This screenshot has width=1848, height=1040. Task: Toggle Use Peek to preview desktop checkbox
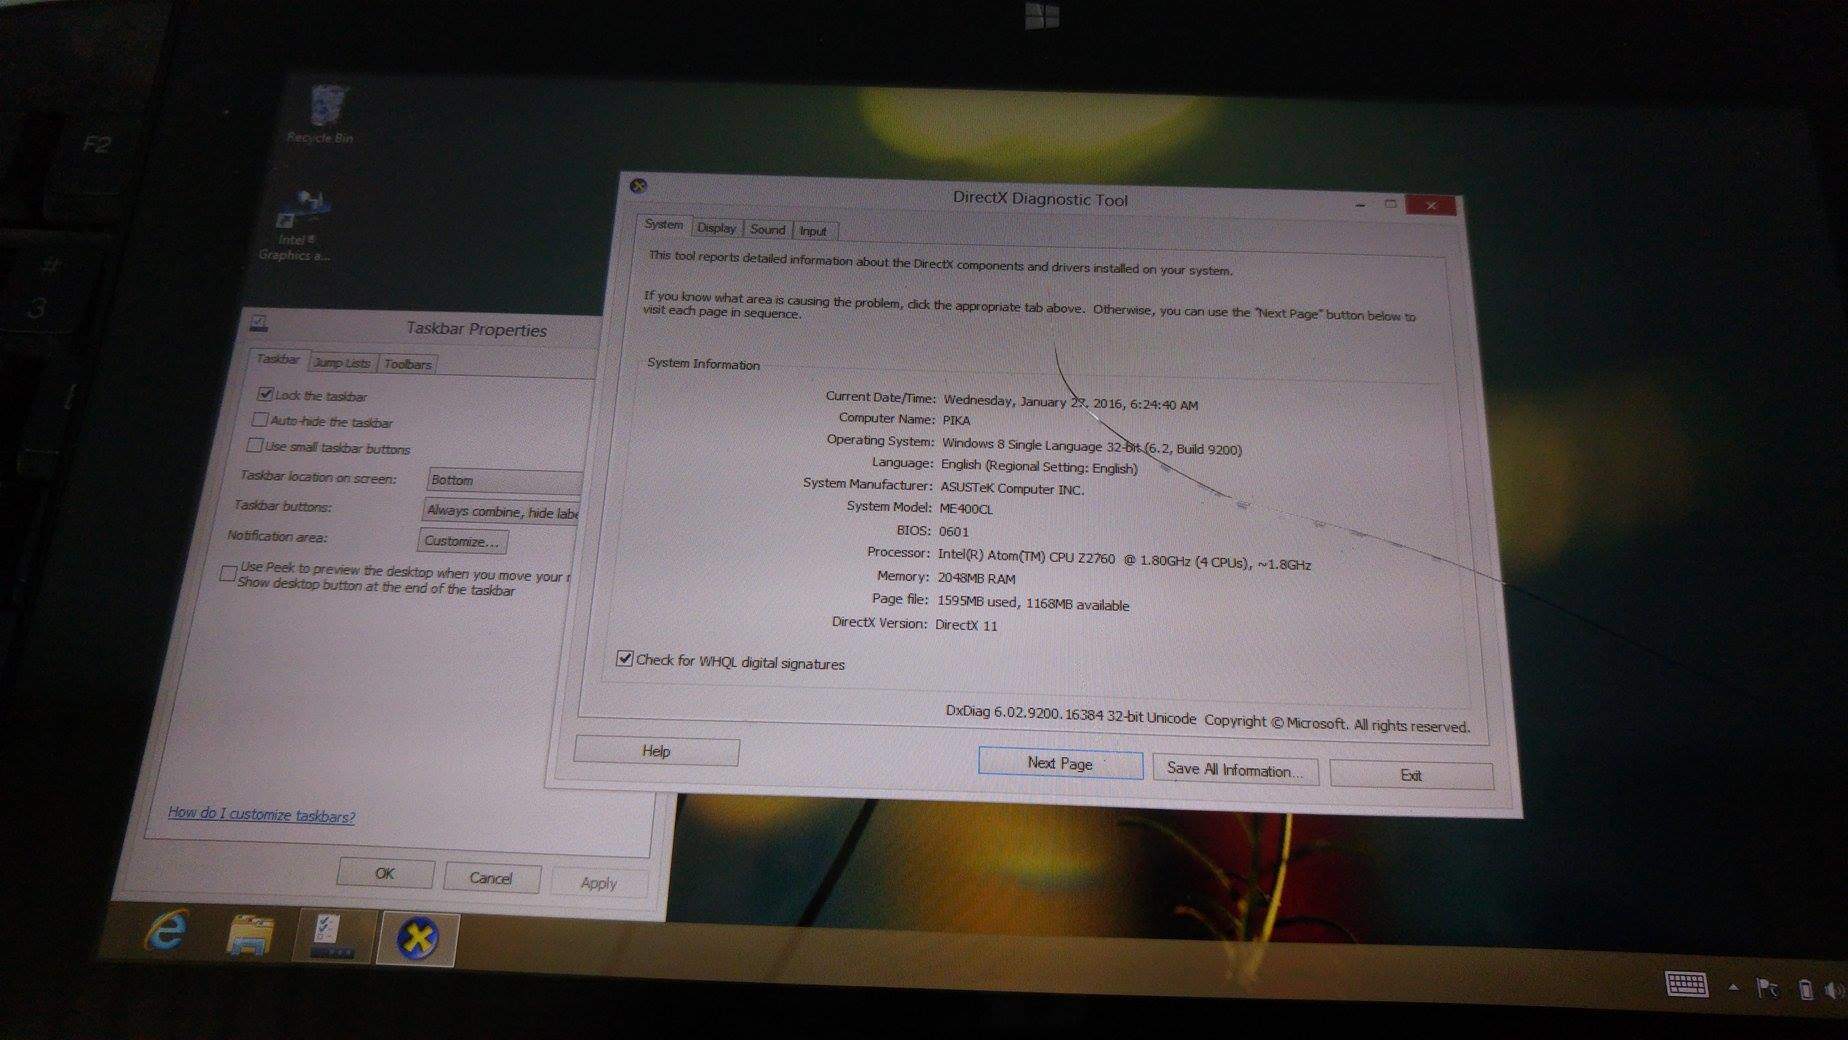pos(228,573)
